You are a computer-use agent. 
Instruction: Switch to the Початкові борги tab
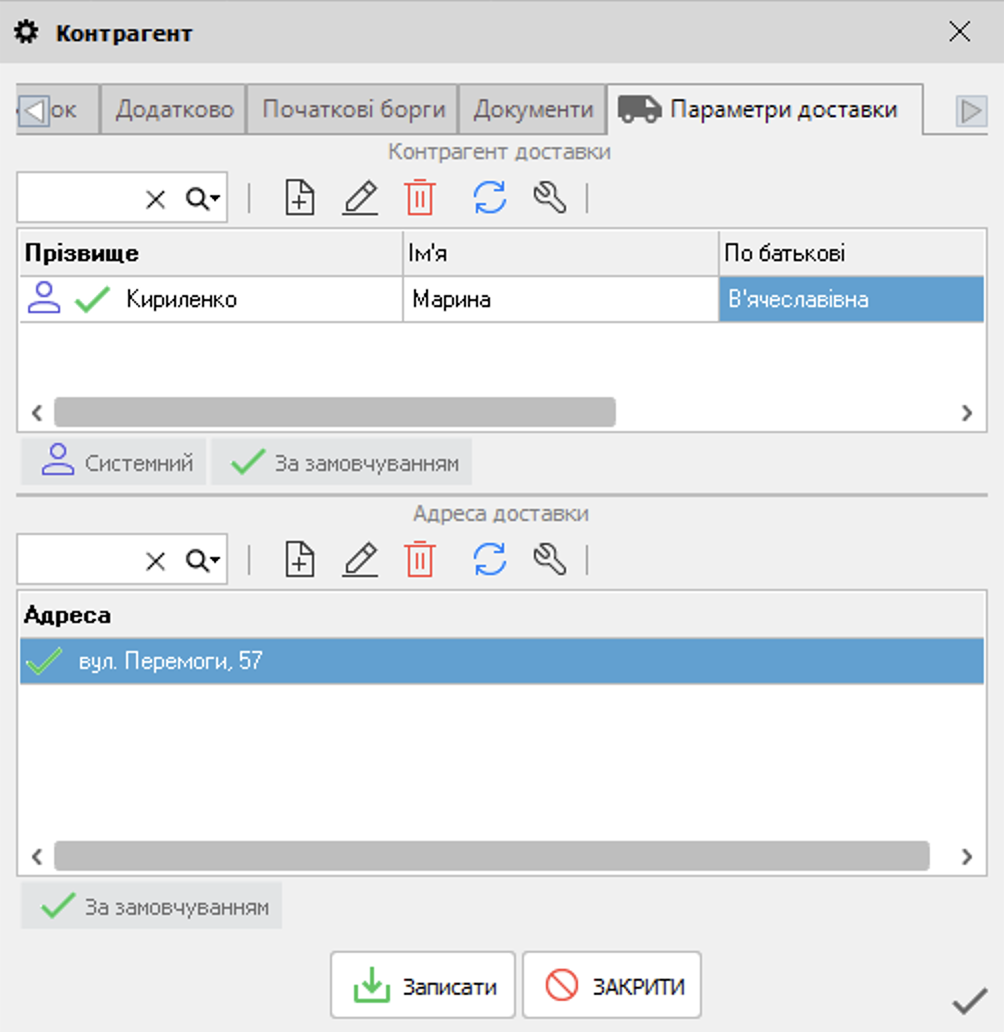coord(353,109)
